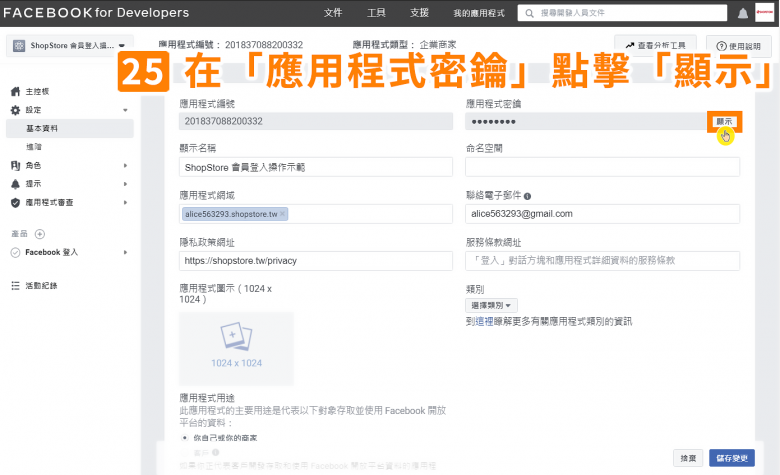The height and width of the screenshot is (475, 780).
Task: Click the analytics trend arrow icon
Action: [x=630, y=45]
